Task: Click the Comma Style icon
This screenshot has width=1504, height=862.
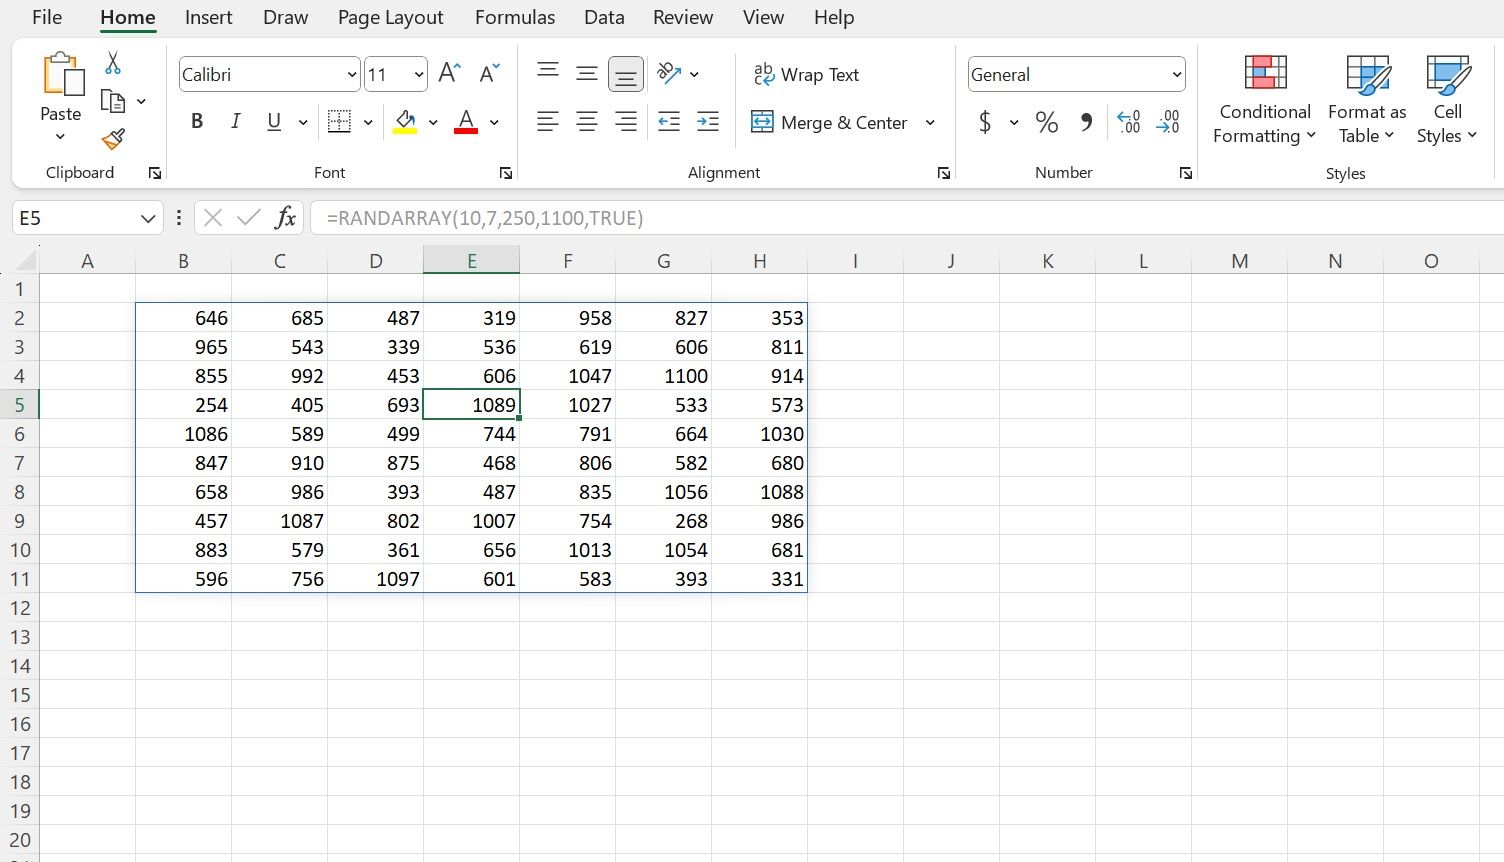Action: (1087, 122)
